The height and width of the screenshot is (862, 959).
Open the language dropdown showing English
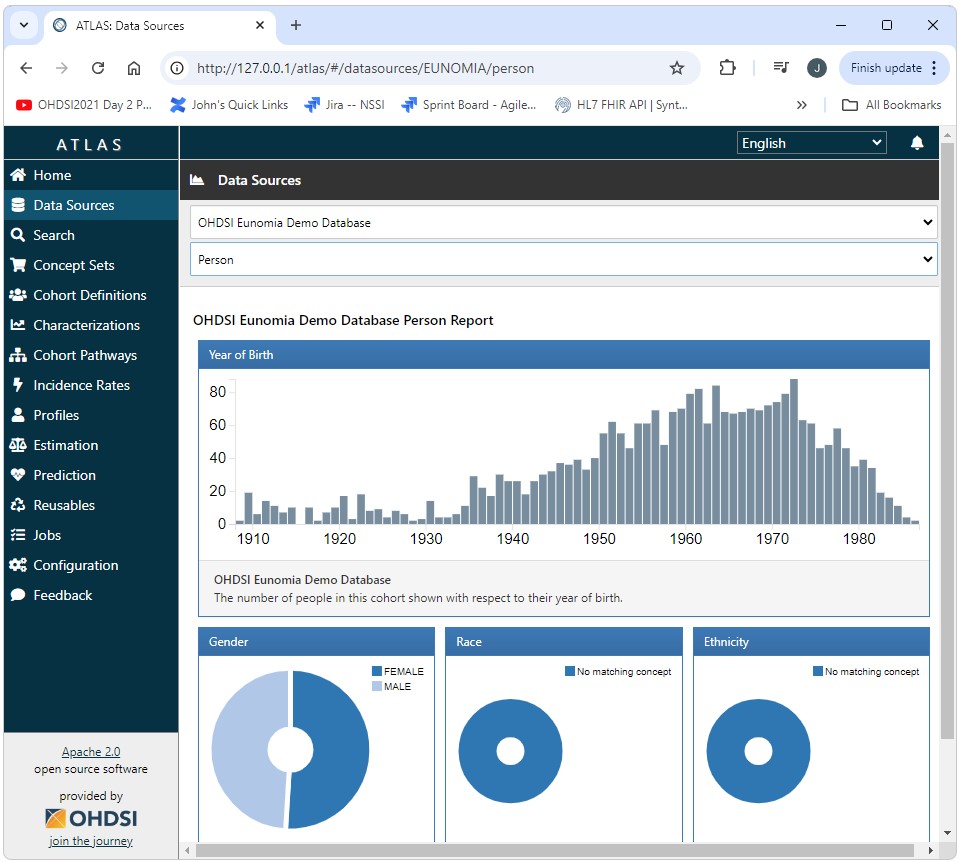pos(811,143)
